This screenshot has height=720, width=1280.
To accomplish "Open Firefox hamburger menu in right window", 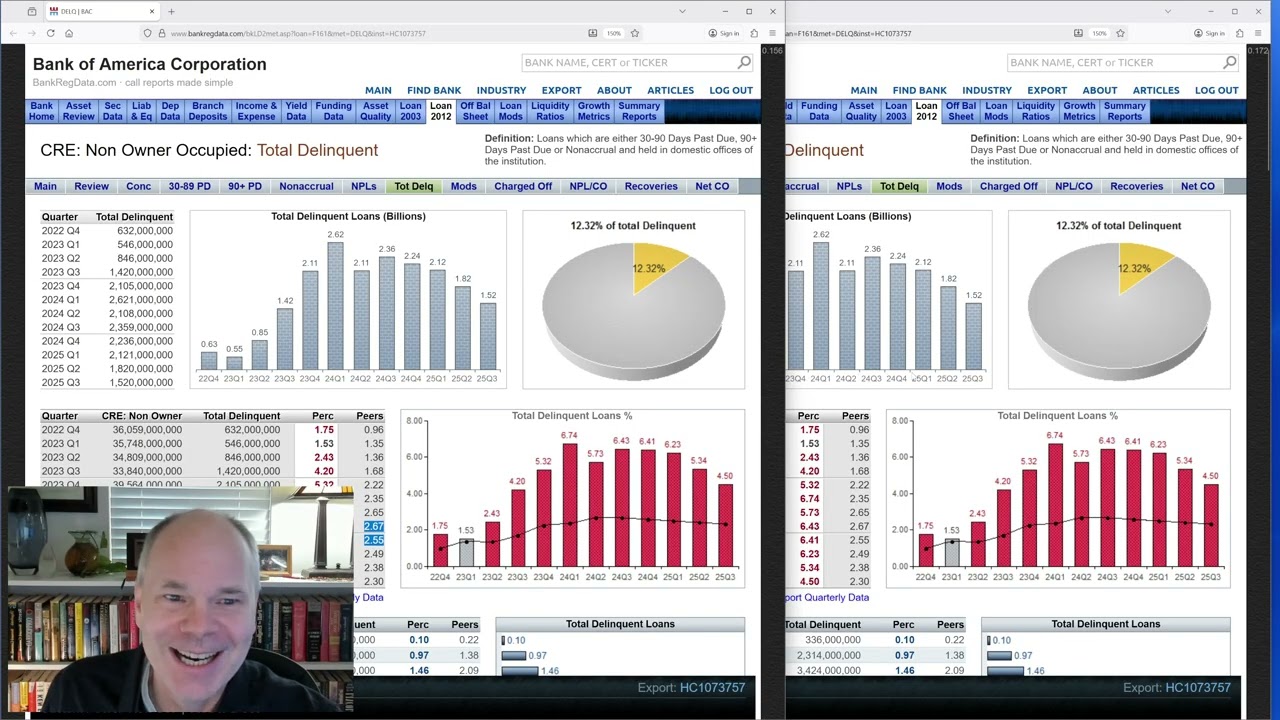I will (1257, 33).
